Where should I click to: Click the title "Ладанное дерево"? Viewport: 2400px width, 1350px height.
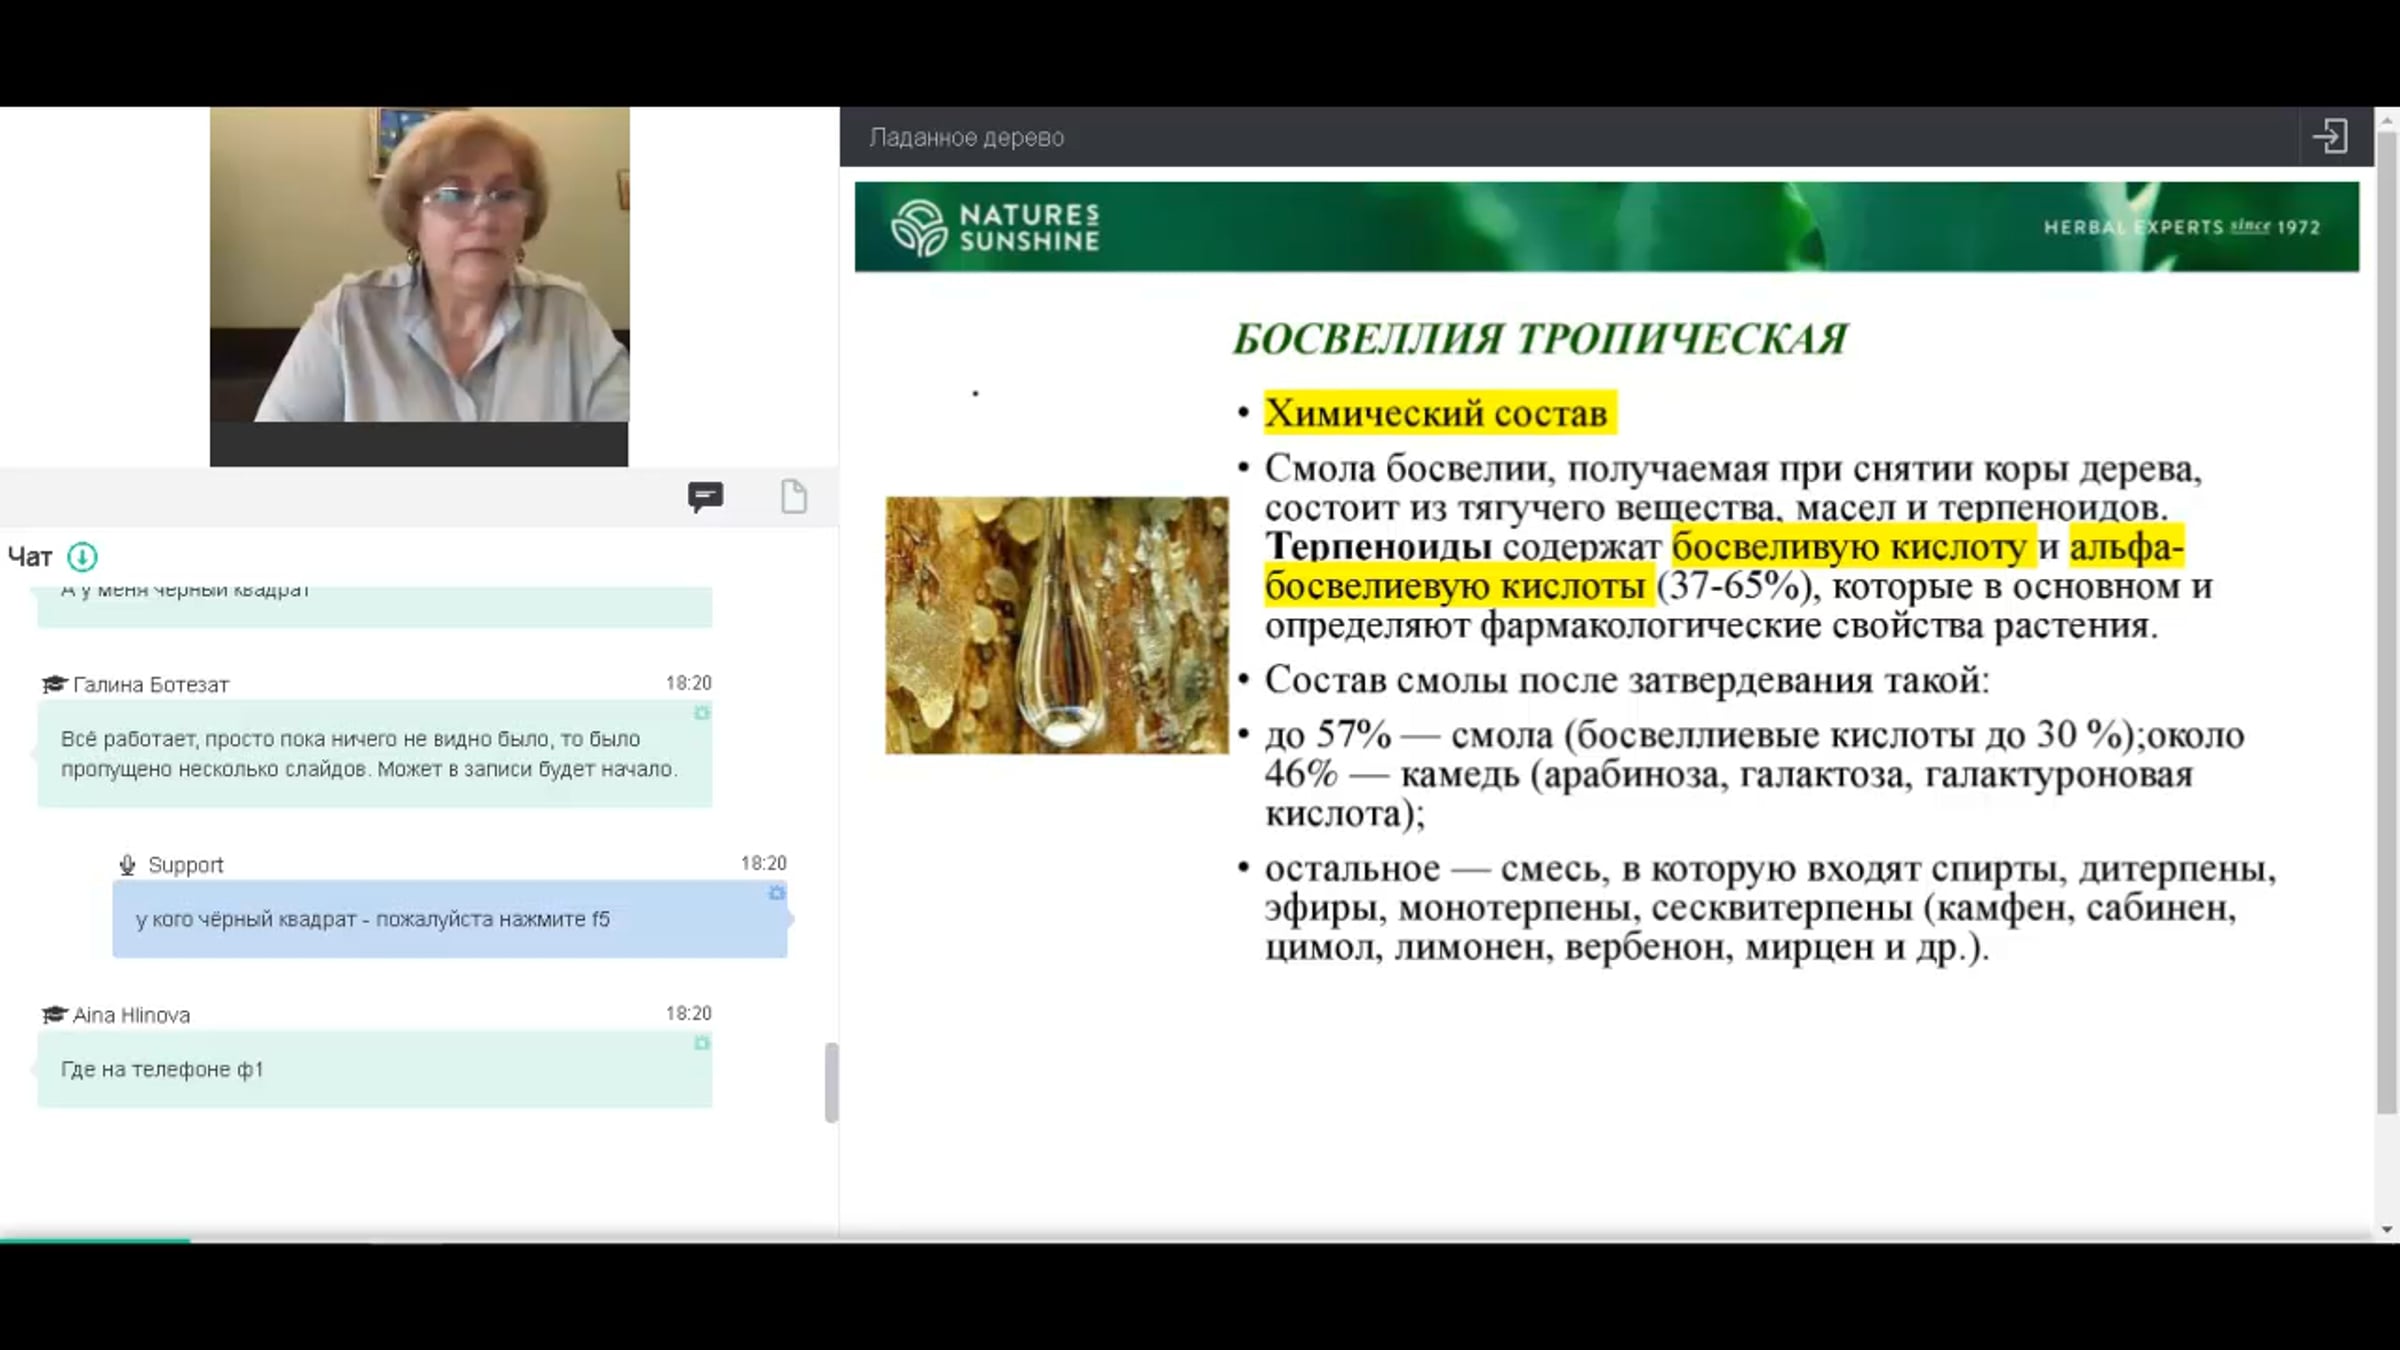(966, 138)
